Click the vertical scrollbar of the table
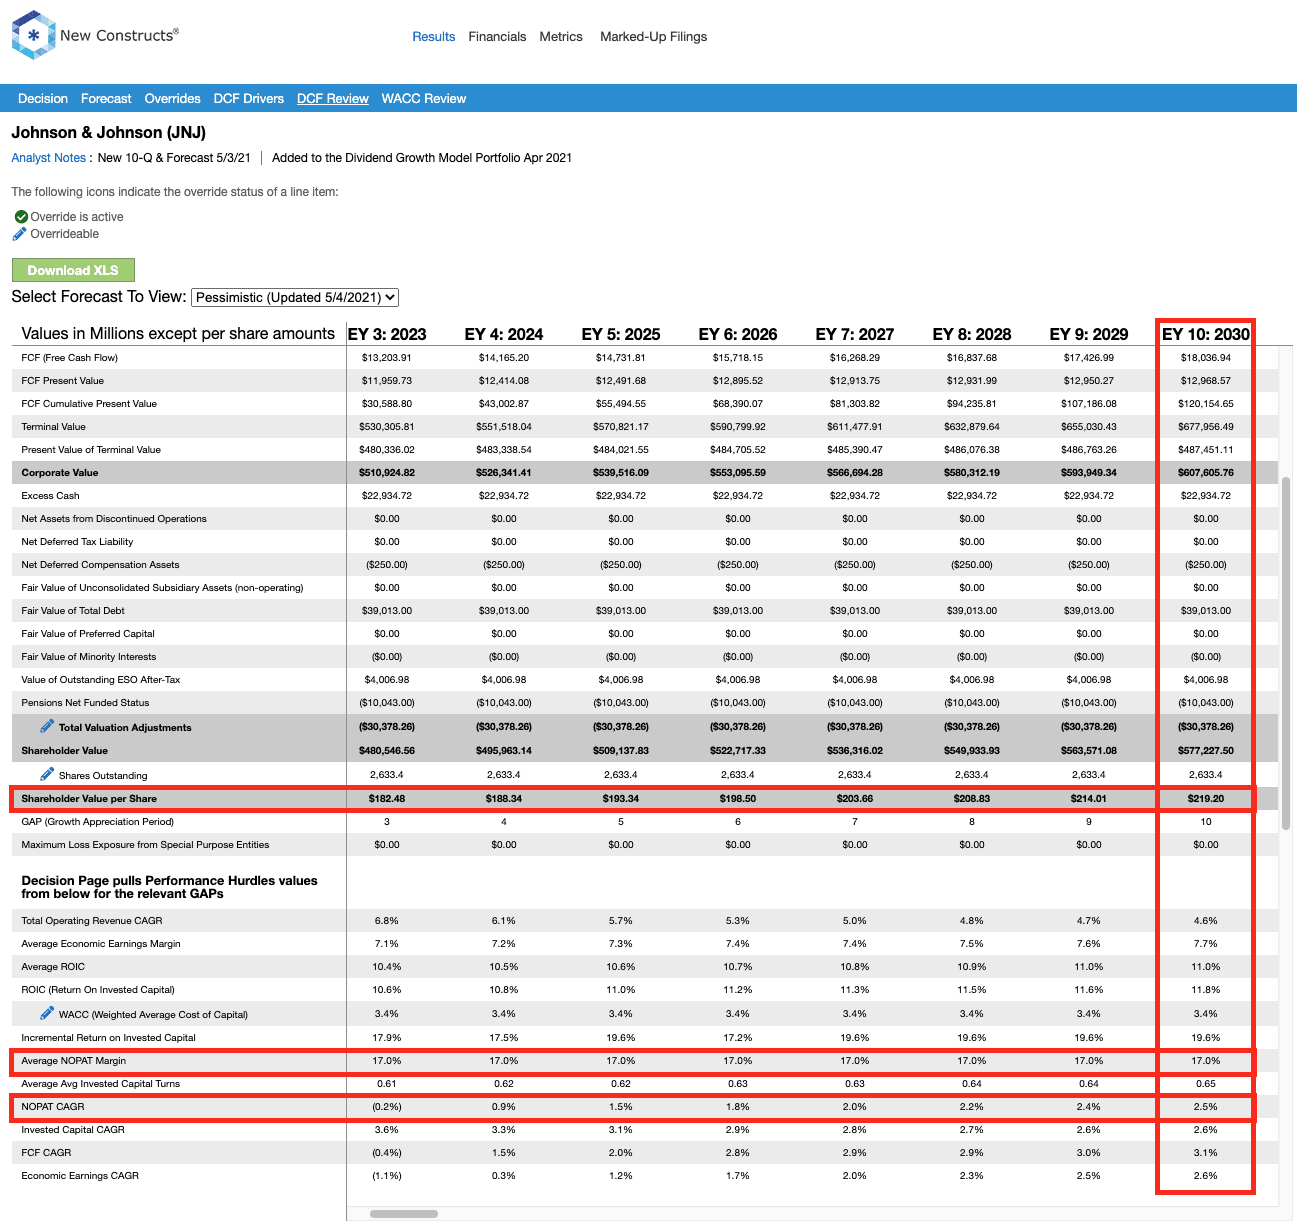The width and height of the screenshot is (1297, 1224). [x=1286, y=654]
